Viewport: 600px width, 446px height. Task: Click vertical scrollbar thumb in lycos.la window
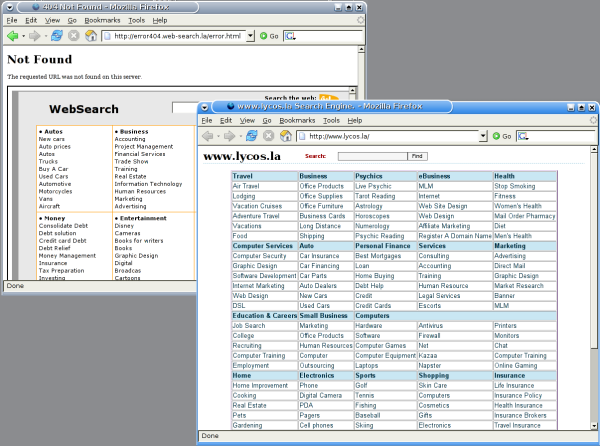click(594, 251)
